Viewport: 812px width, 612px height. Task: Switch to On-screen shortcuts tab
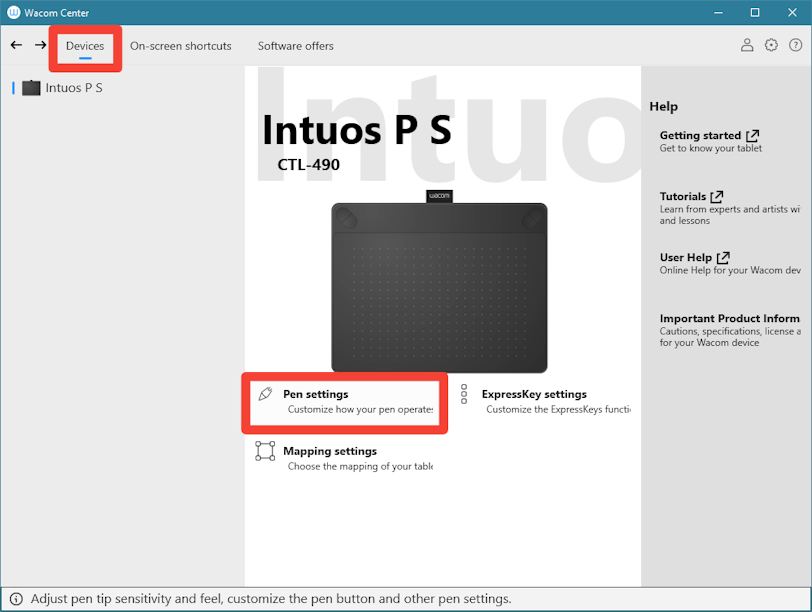pos(181,46)
